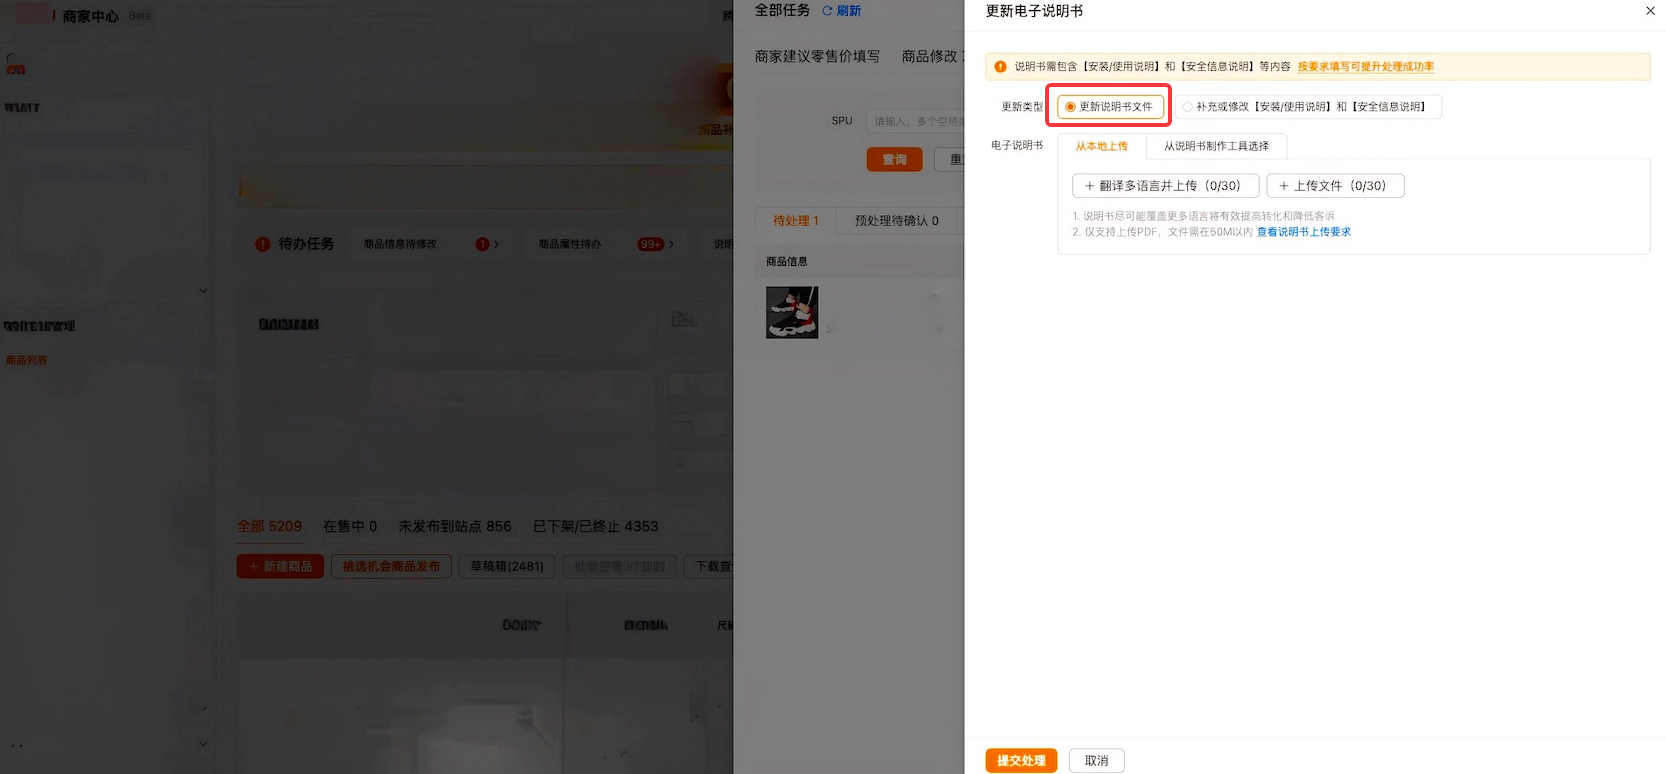Click 翻译多语言并上传 (0/30) button

tap(1164, 186)
